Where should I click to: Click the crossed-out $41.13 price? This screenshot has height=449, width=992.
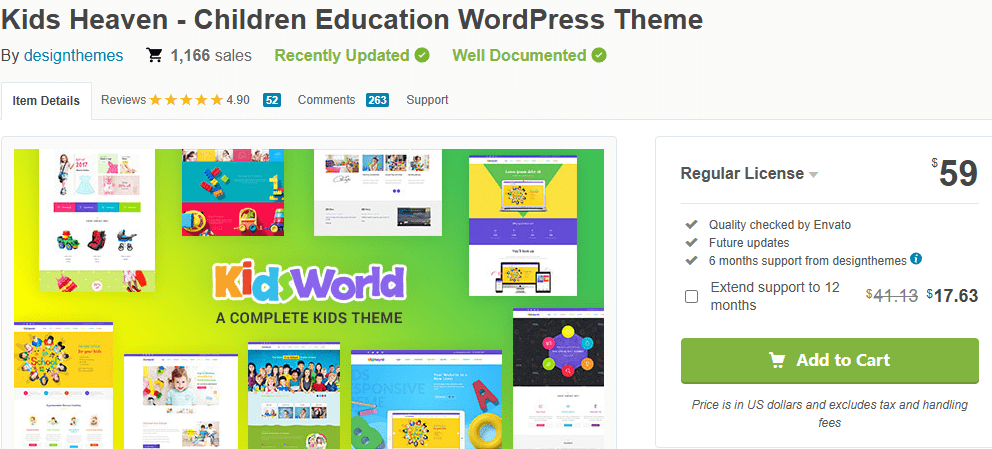pos(892,295)
